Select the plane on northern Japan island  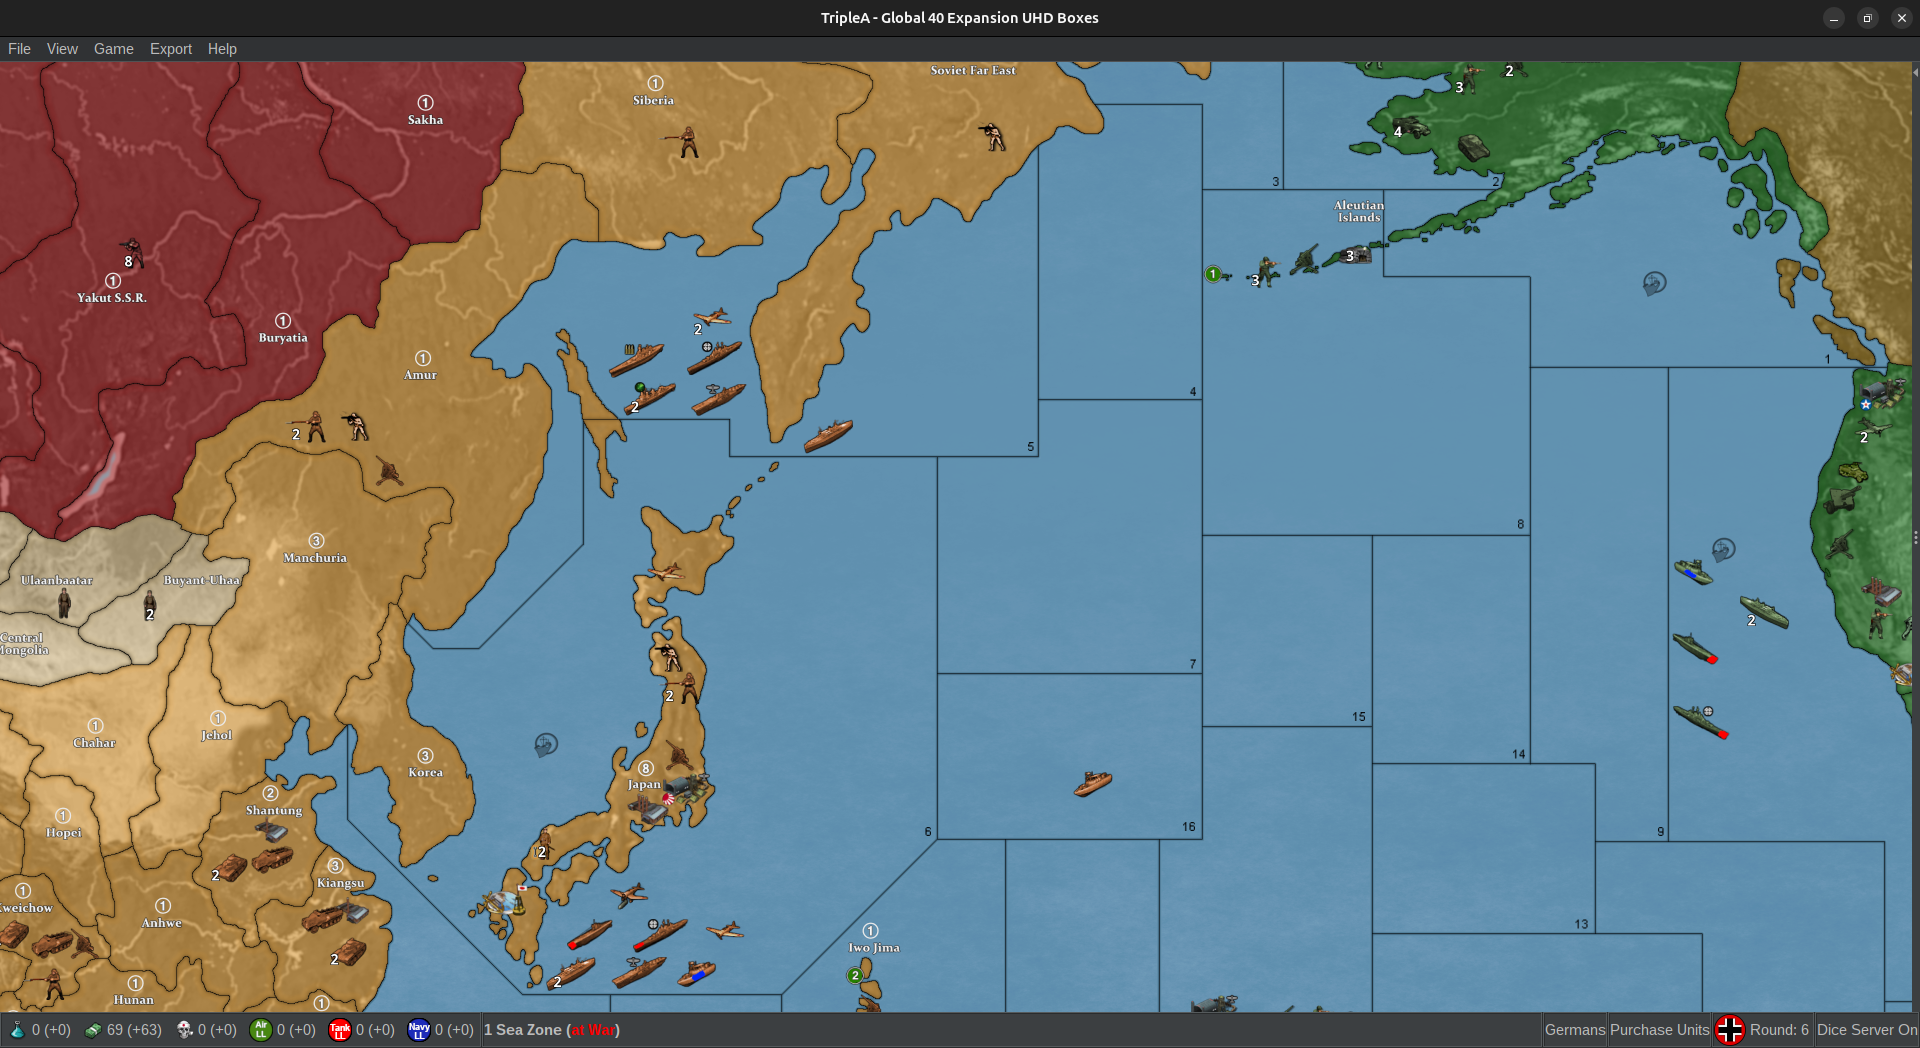point(666,572)
